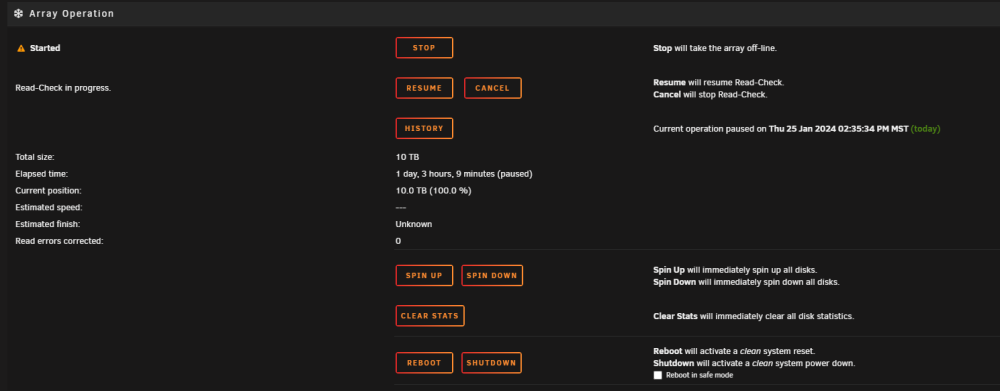The height and width of the screenshot is (391, 1000).
Task: Click the 'Unknown' estimated finish value
Action: click(414, 224)
